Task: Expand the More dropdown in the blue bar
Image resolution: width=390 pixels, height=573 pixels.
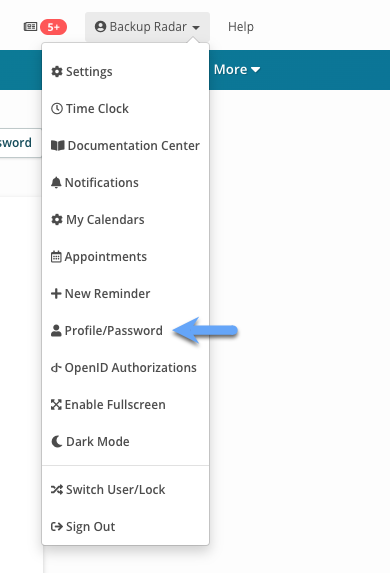Action: click(x=236, y=69)
